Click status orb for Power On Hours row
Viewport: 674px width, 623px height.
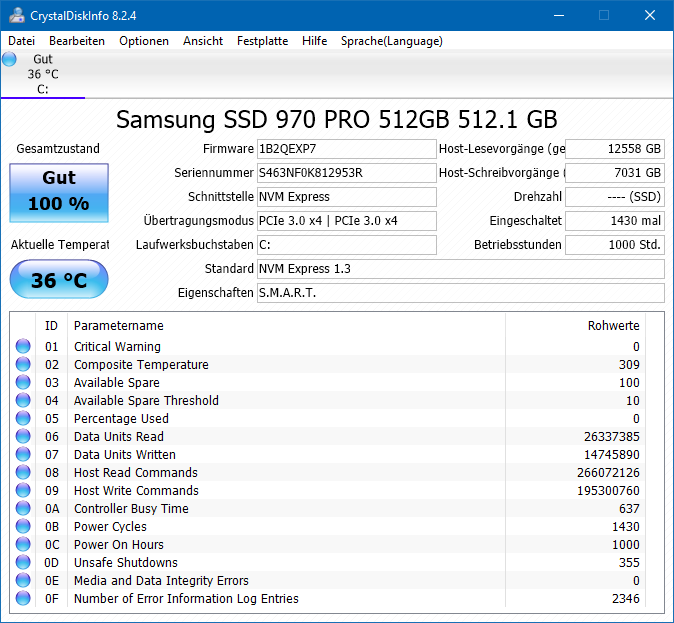click(x=23, y=544)
